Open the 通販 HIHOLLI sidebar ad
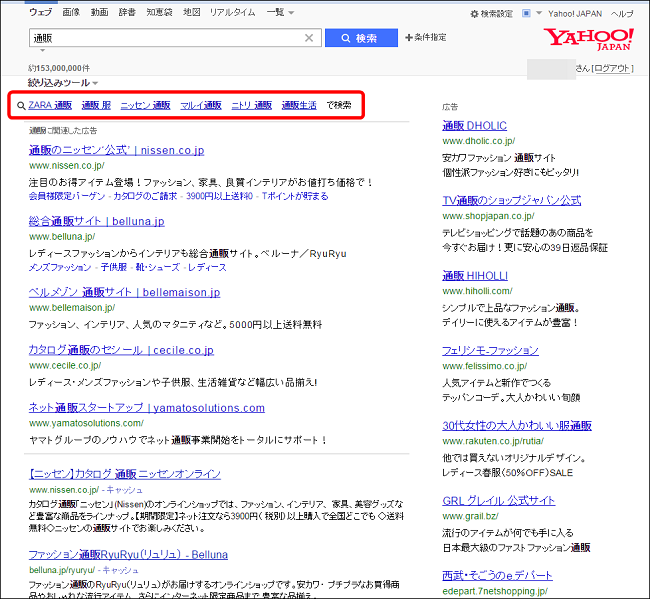Viewport: 650px width, 599px height. (x=475, y=276)
